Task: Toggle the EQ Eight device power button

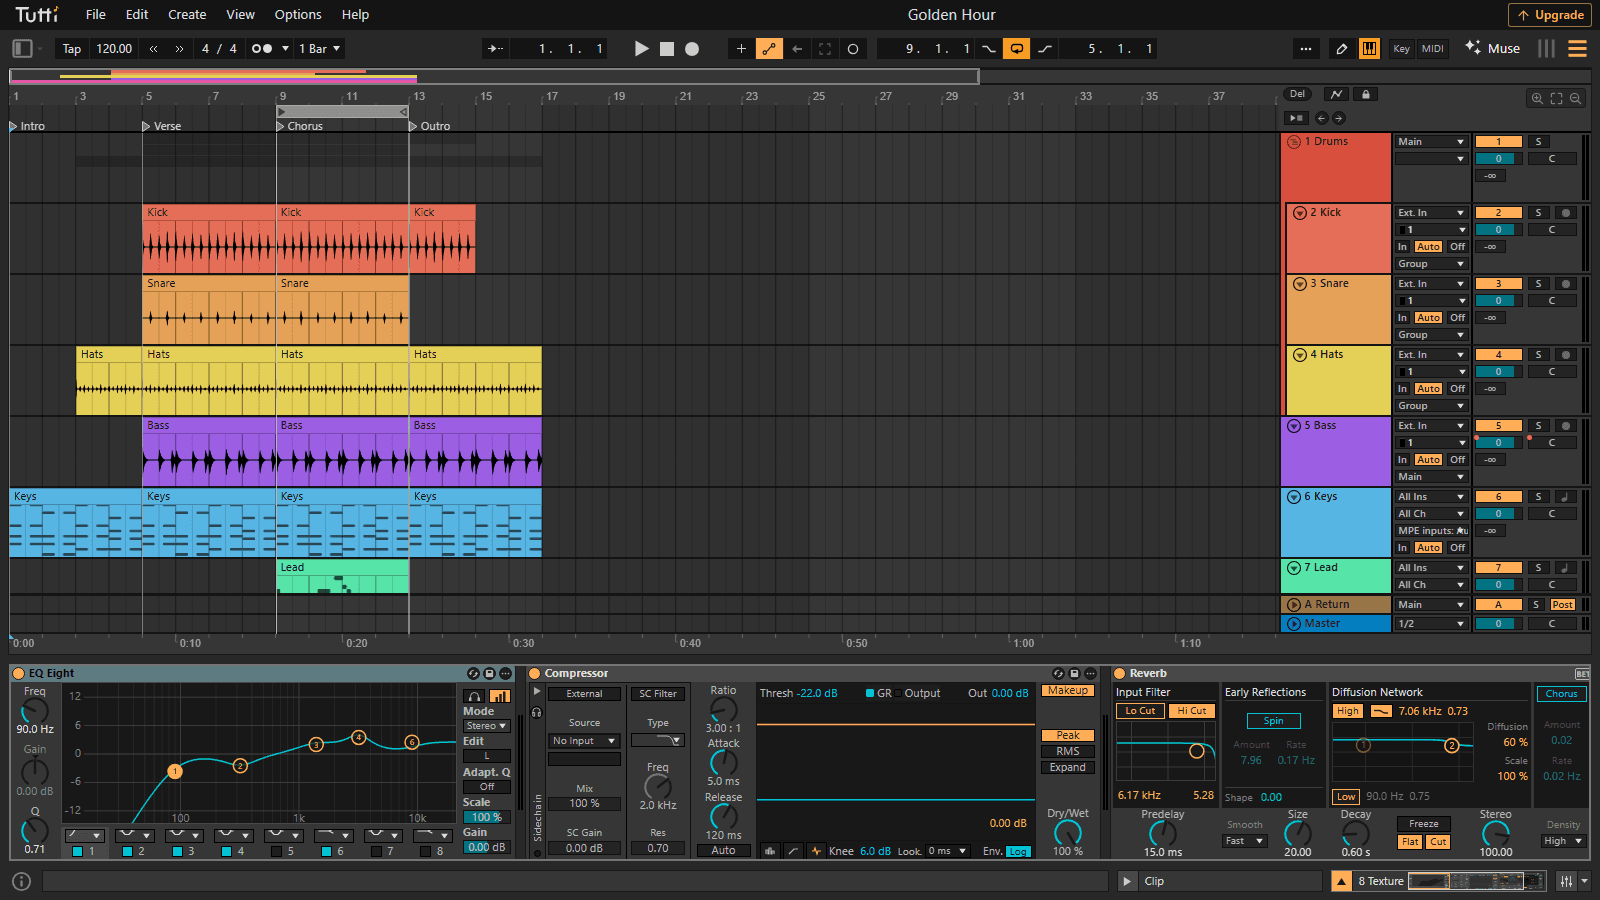Action: coord(20,673)
